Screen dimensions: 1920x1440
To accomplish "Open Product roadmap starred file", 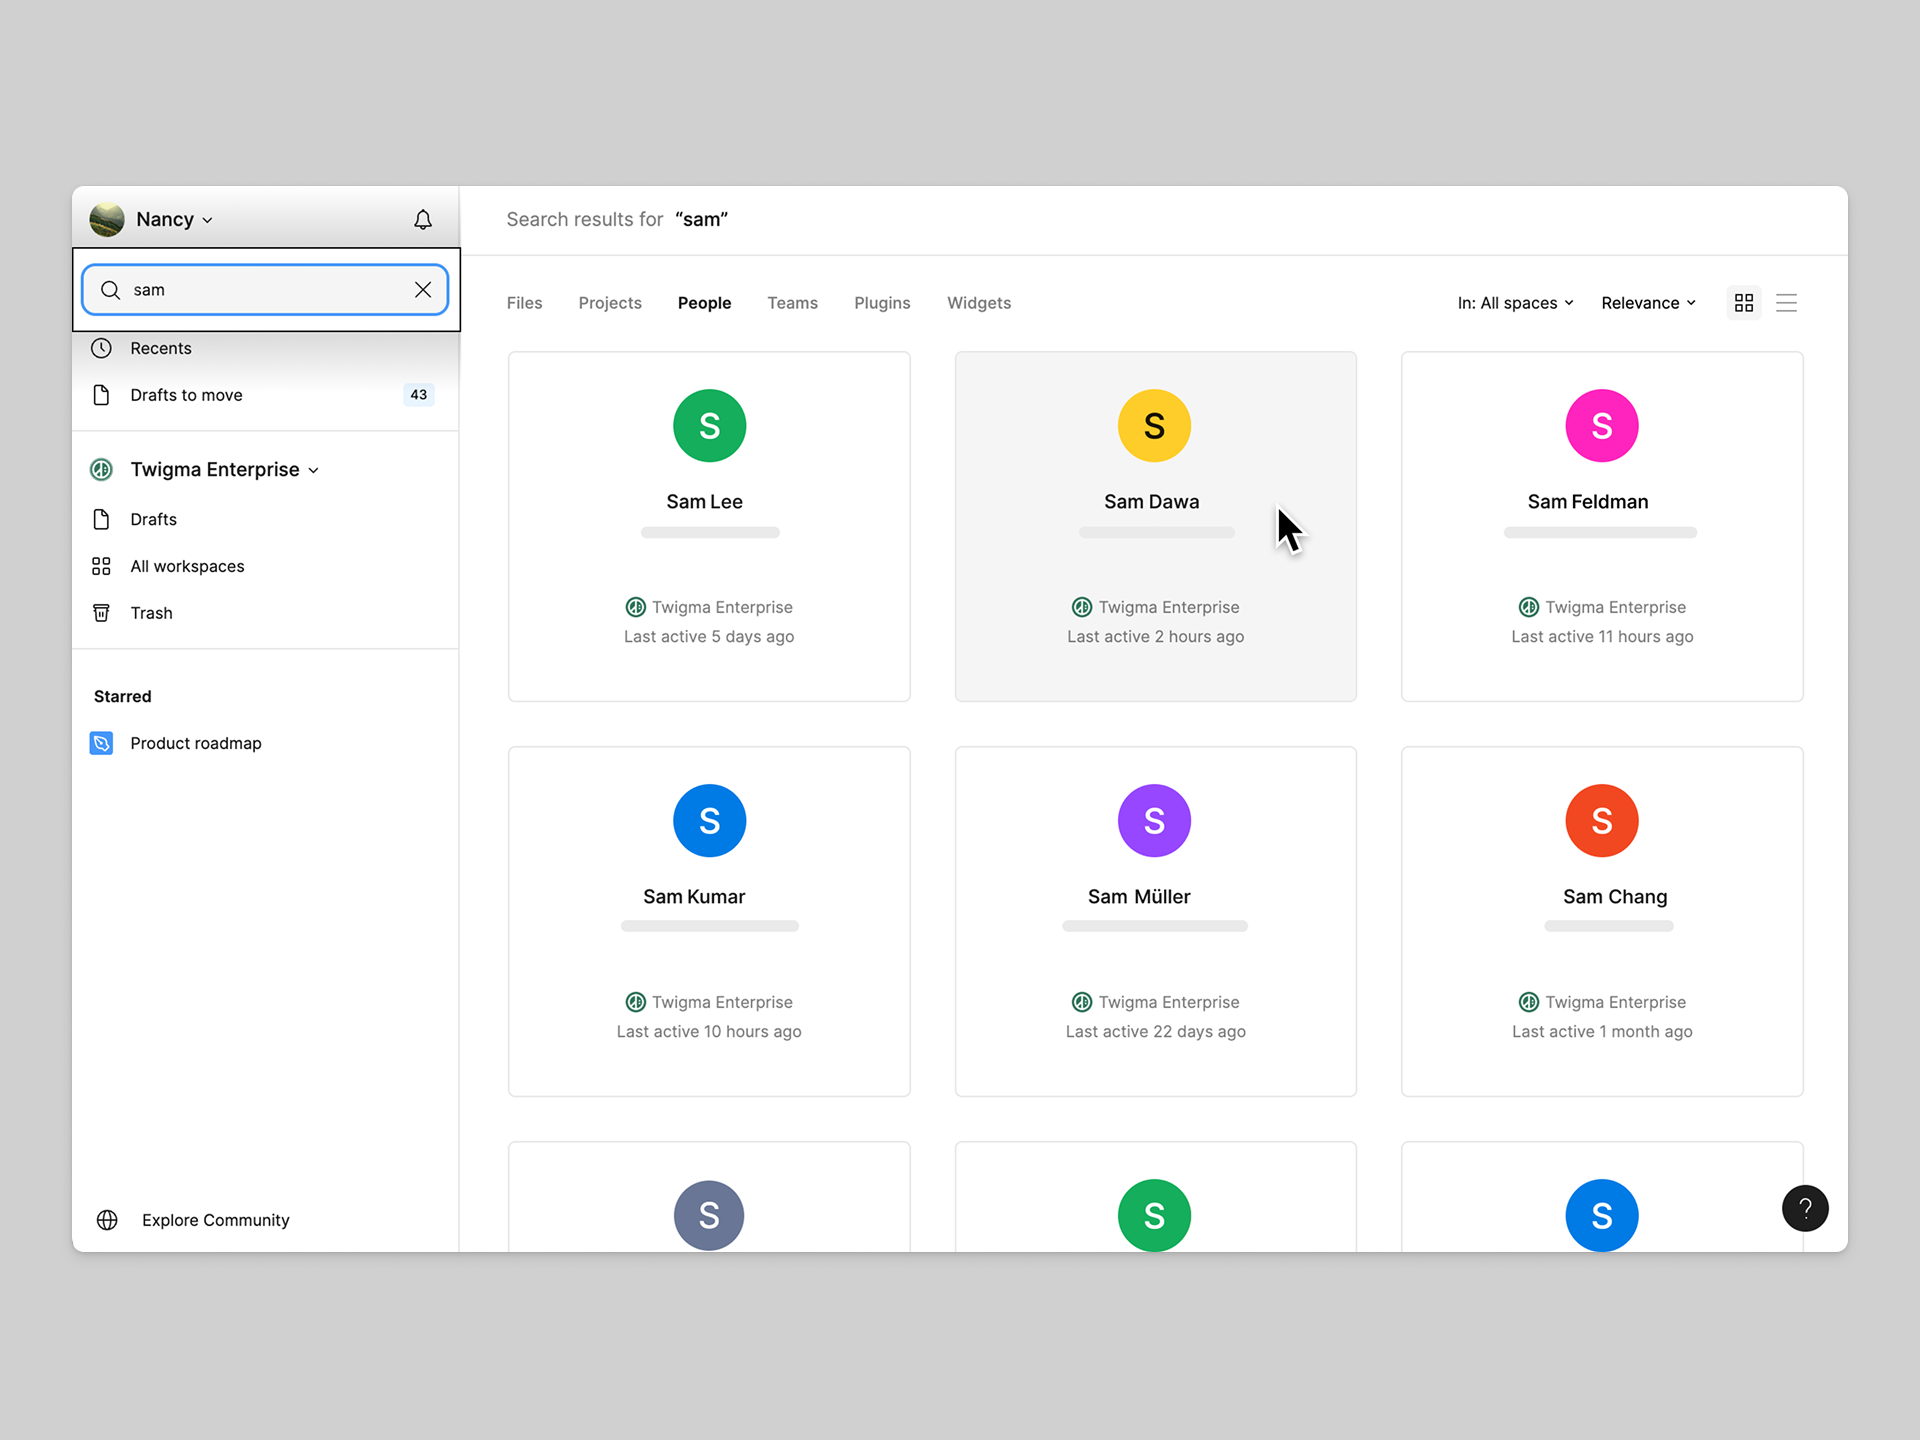I will point(195,743).
